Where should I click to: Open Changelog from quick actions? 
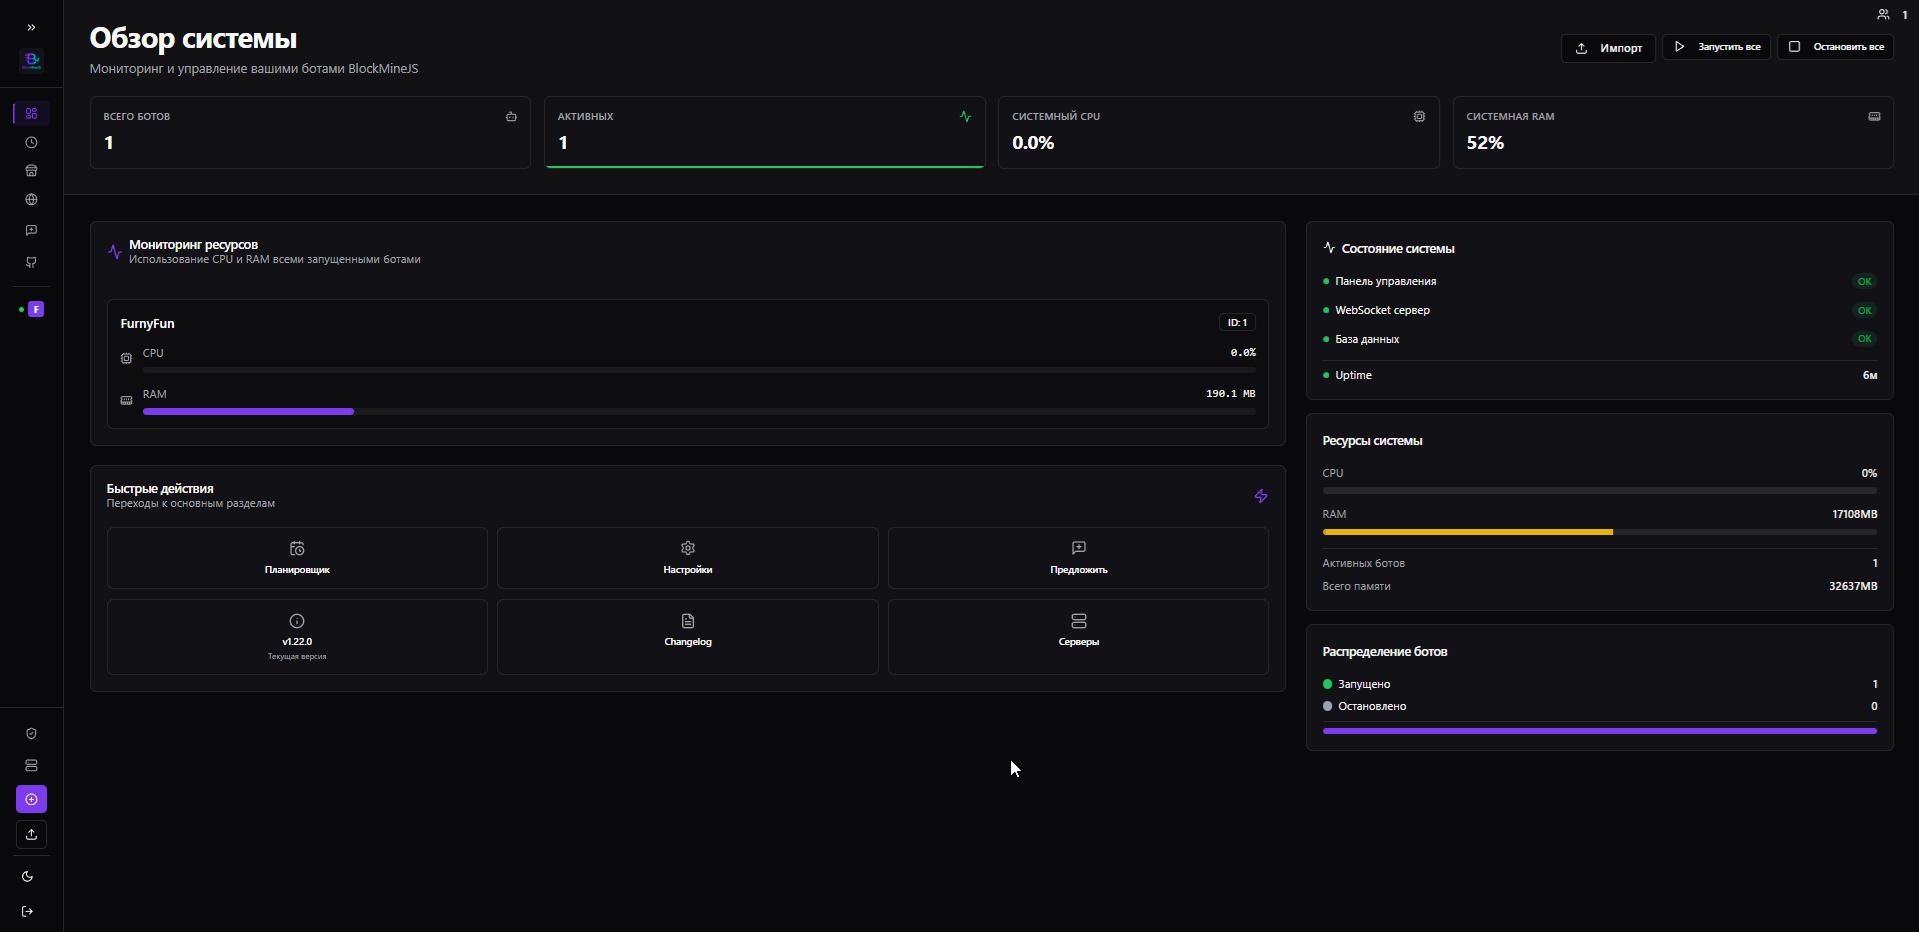[687, 636]
